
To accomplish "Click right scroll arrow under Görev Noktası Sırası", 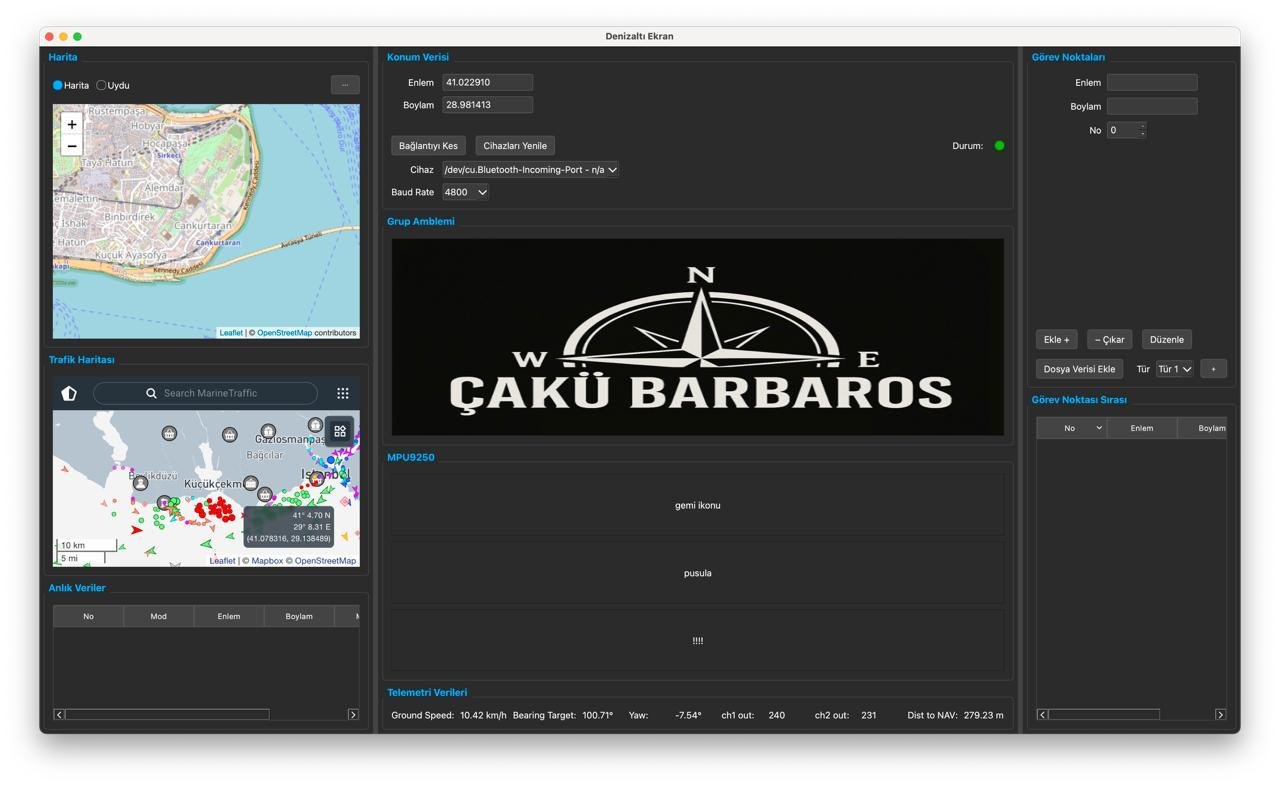I will click(x=1220, y=714).
